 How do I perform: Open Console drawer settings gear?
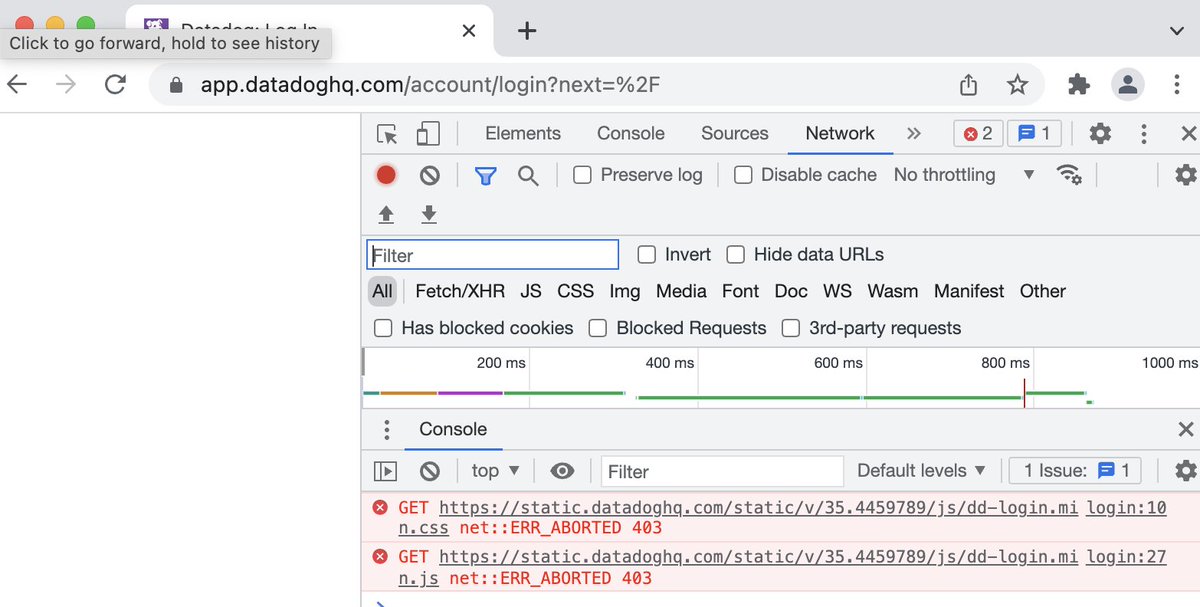[x=1186, y=471]
